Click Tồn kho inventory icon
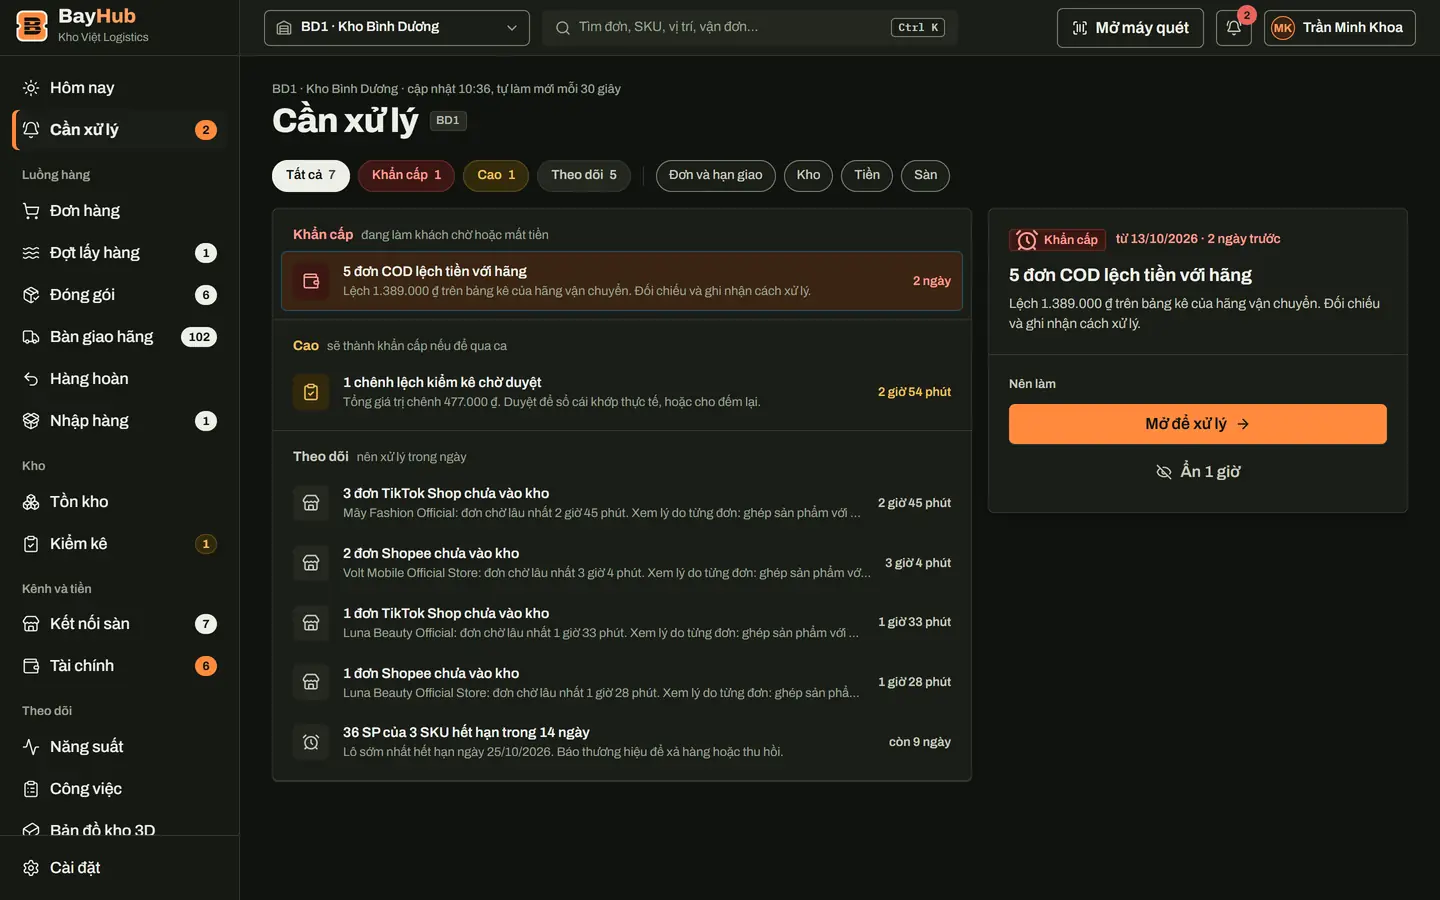Image resolution: width=1440 pixels, height=900 pixels. click(x=31, y=502)
